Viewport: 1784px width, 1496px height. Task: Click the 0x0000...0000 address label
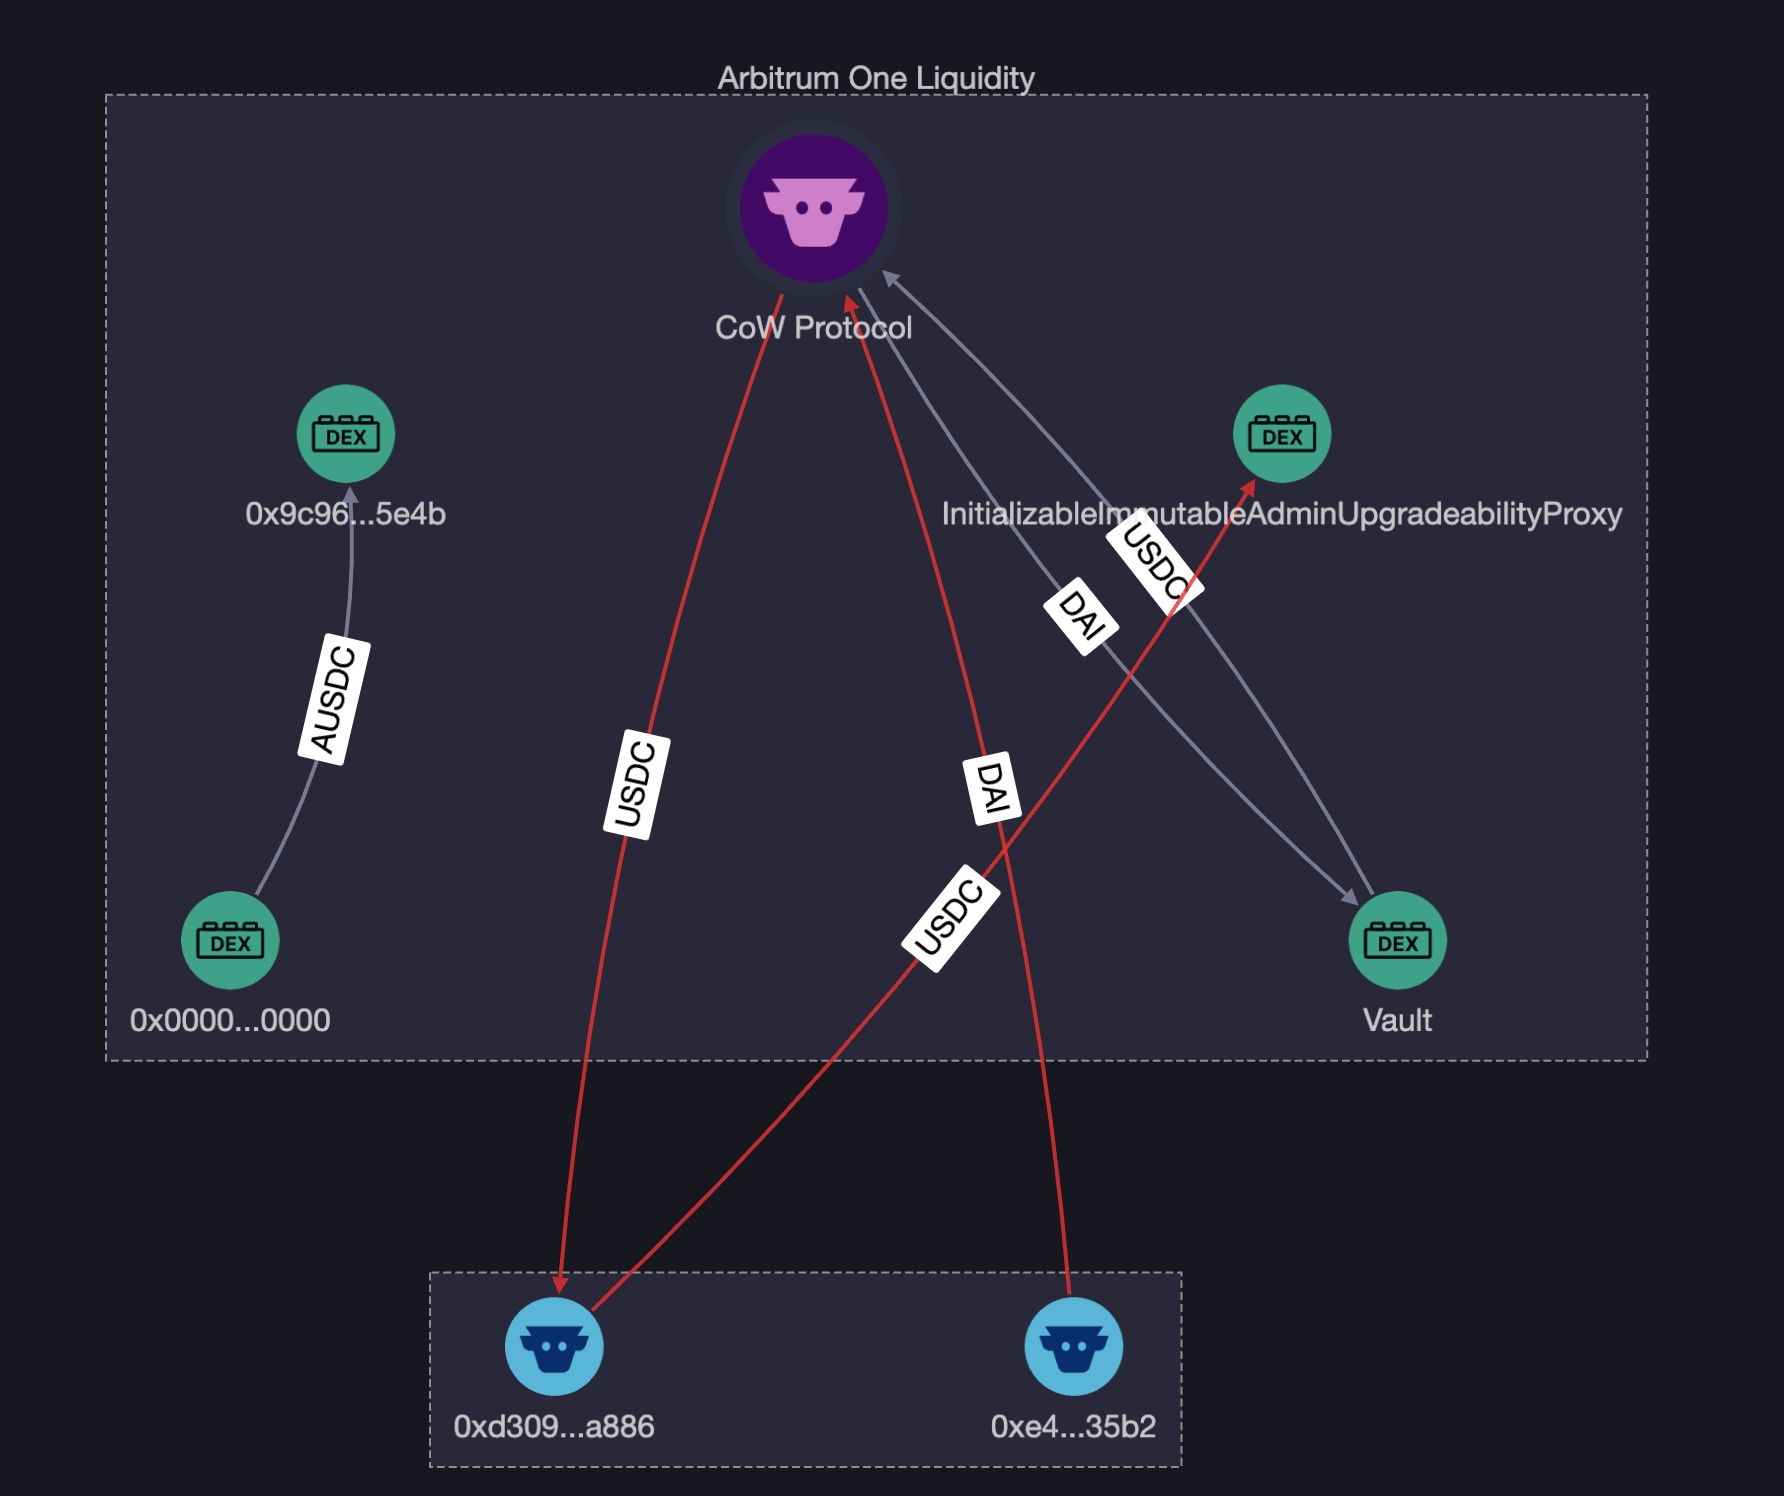(230, 1020)
